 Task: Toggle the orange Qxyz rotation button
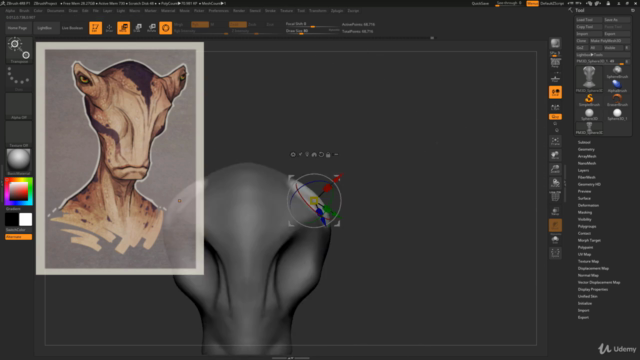(x=555, y=117)
